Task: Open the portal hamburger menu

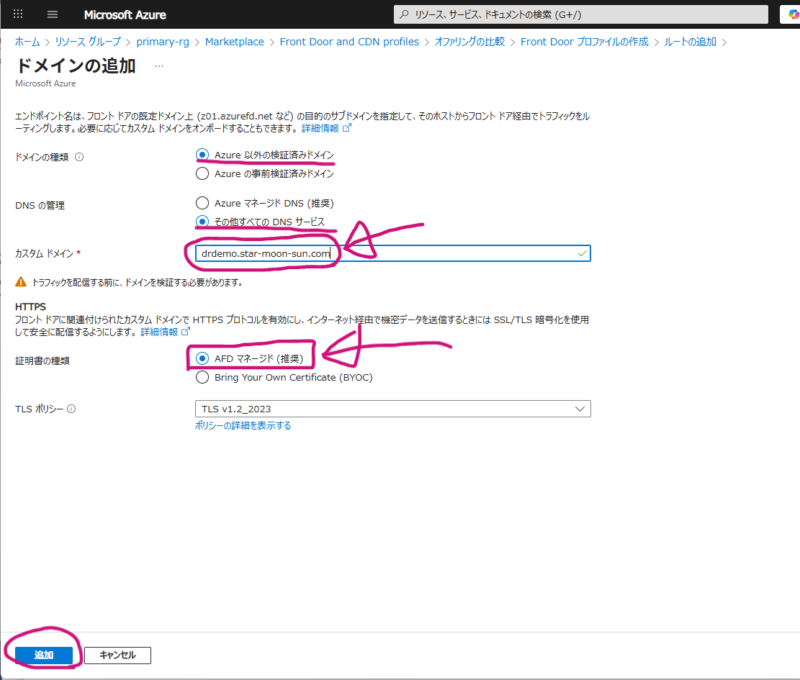Action: pos(53,14)
